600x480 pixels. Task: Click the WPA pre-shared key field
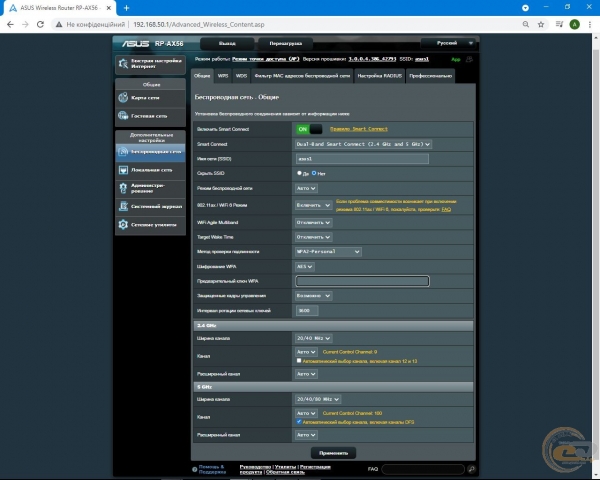[362, 281]
